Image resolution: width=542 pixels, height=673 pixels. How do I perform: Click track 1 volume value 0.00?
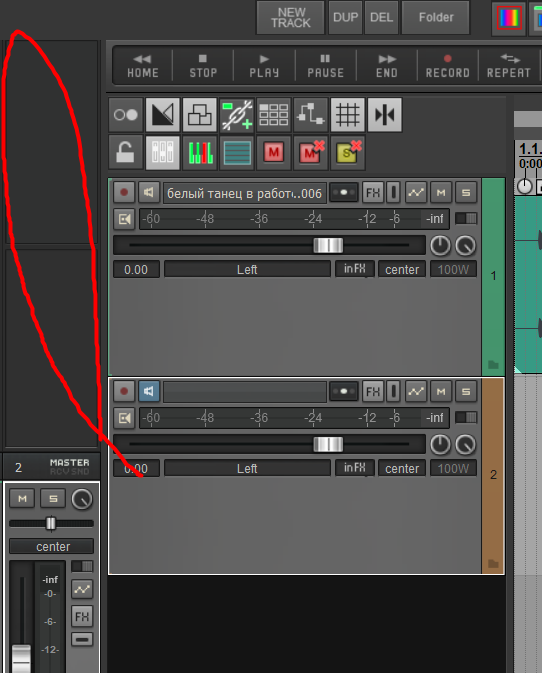(x=136, y=270)
